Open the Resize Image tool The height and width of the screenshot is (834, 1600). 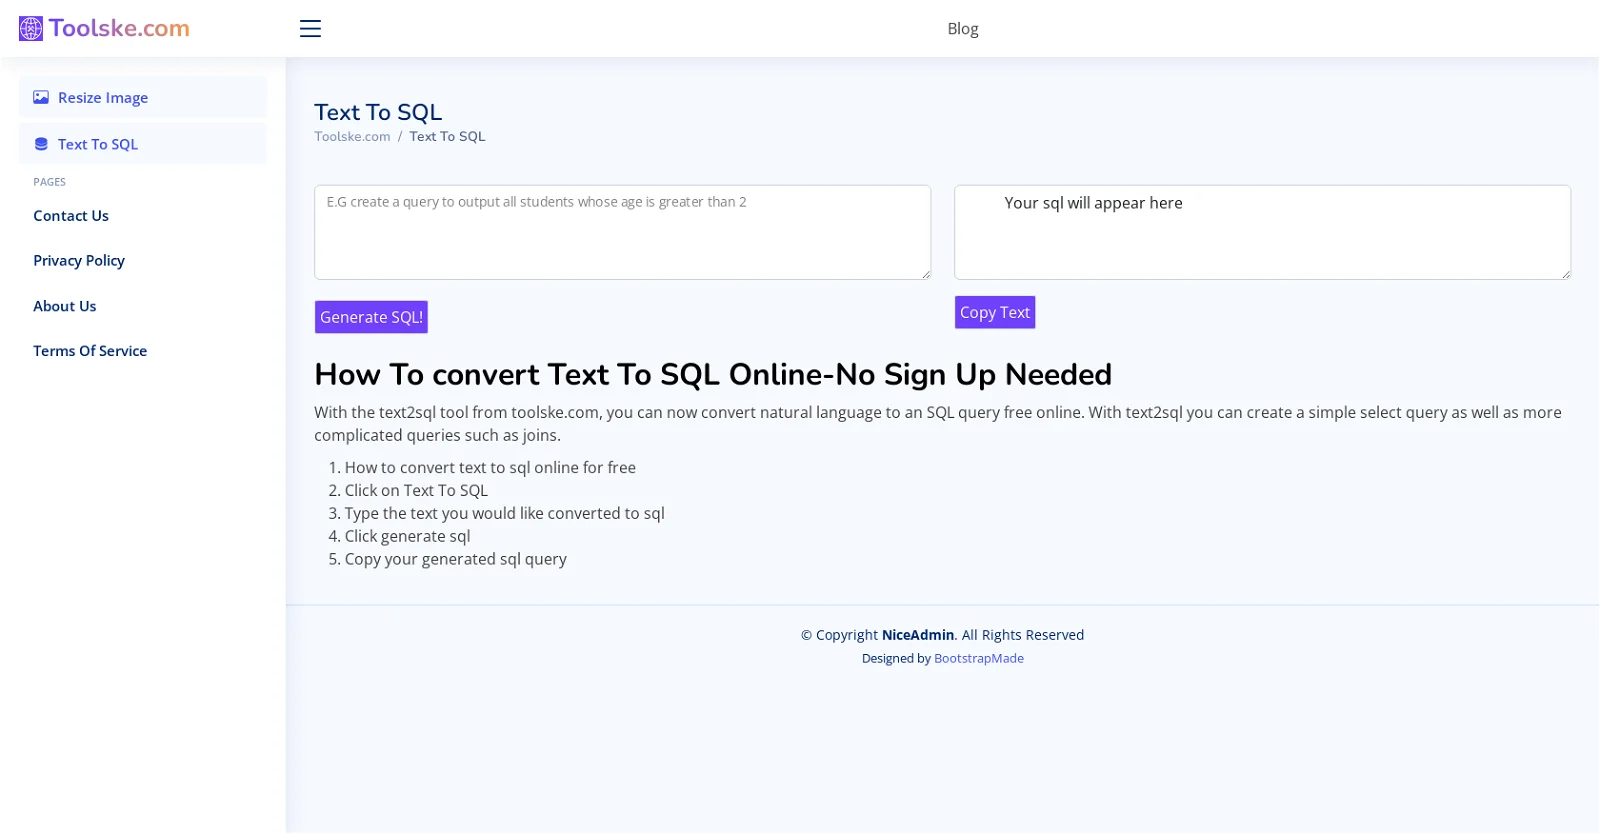point(101,97)
